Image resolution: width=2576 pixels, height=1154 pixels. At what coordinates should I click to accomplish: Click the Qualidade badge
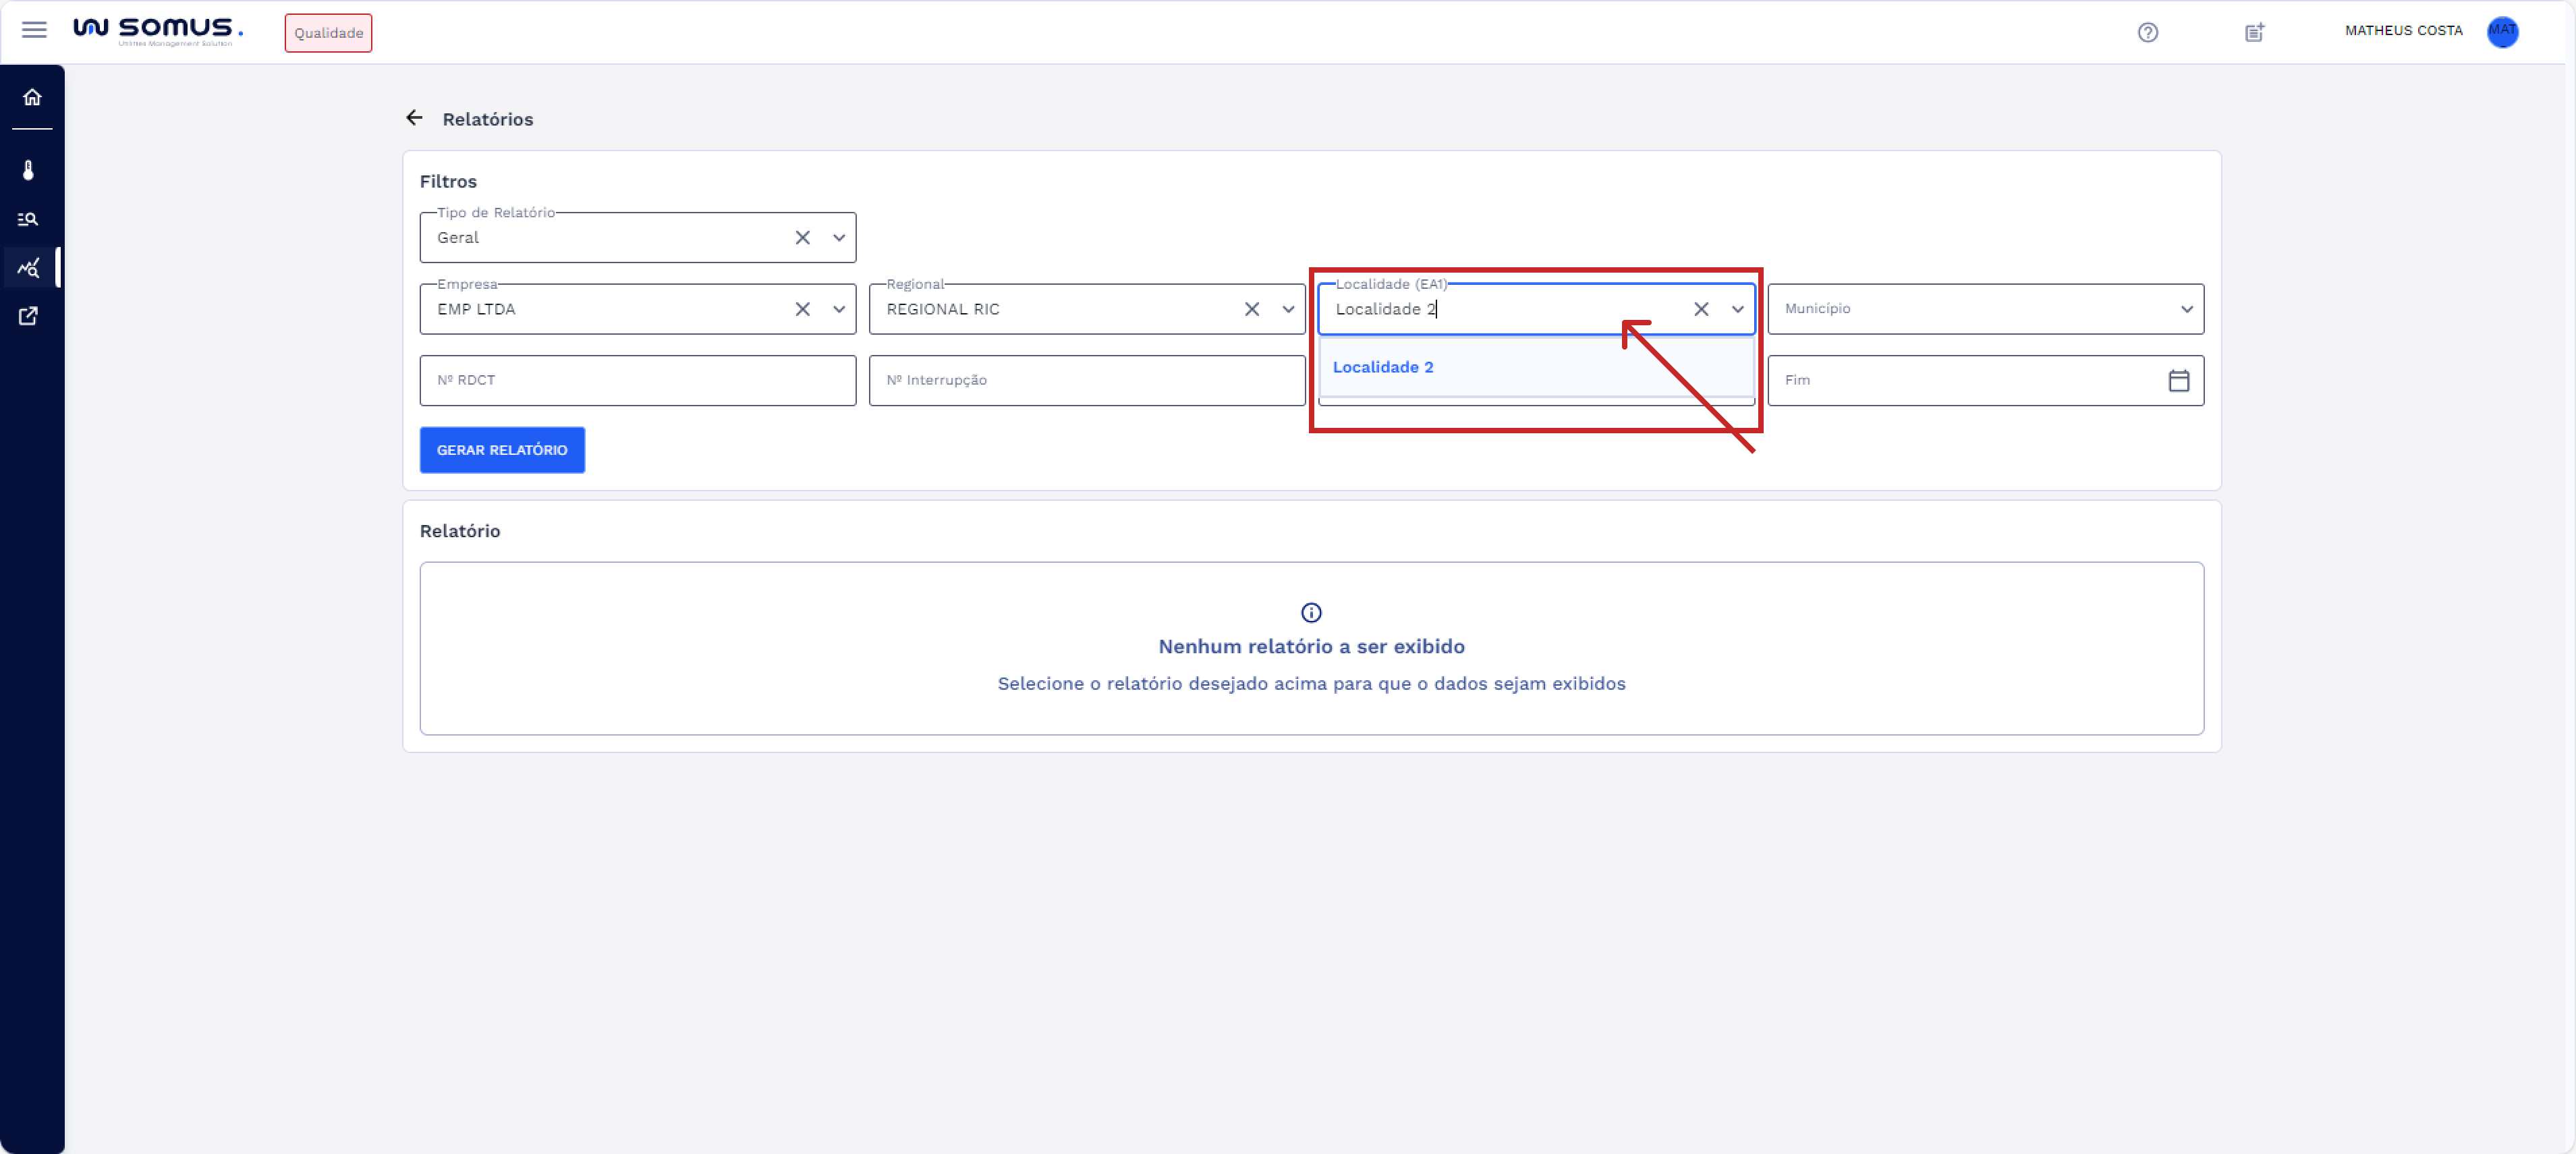click(x=328, y=33)
